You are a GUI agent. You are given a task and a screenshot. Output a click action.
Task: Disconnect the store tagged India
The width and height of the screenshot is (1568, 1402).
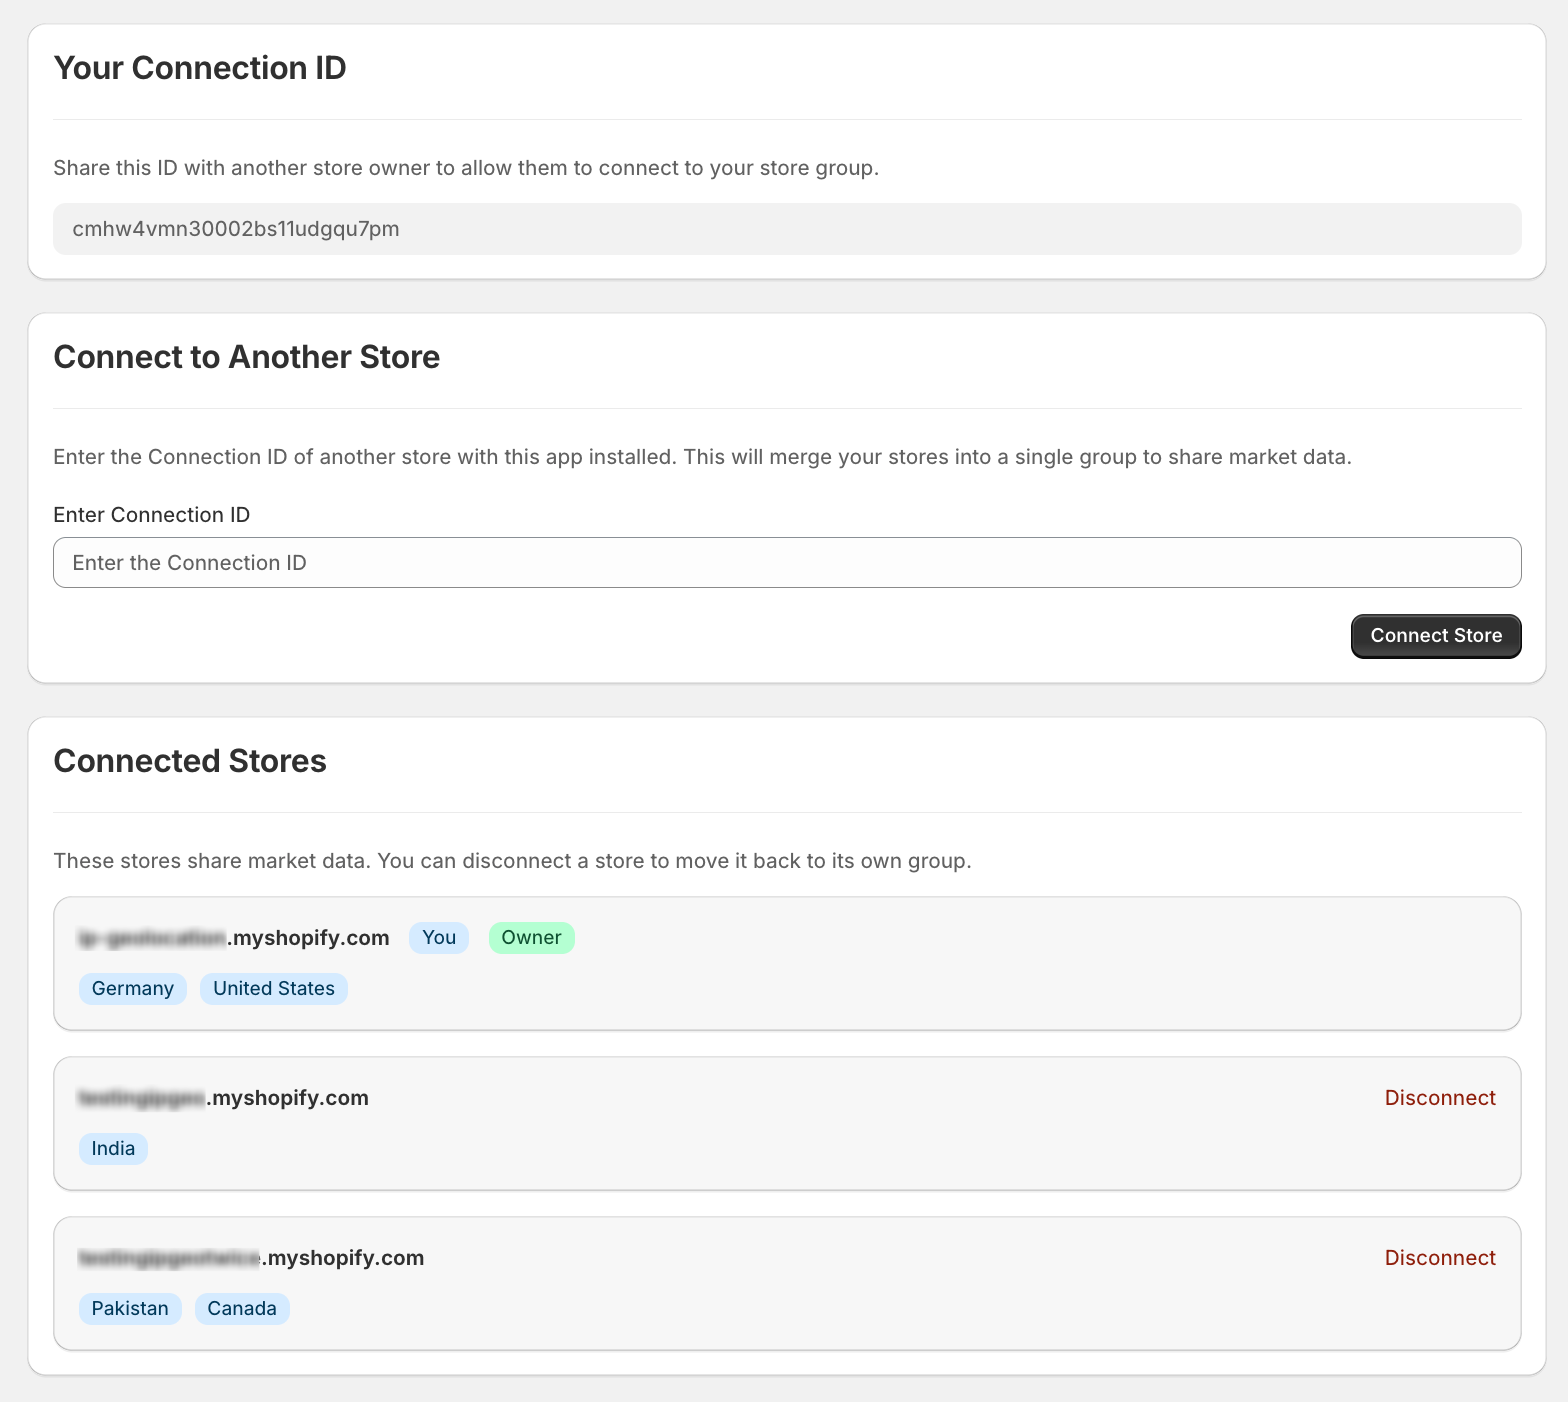point(1440,1098)
